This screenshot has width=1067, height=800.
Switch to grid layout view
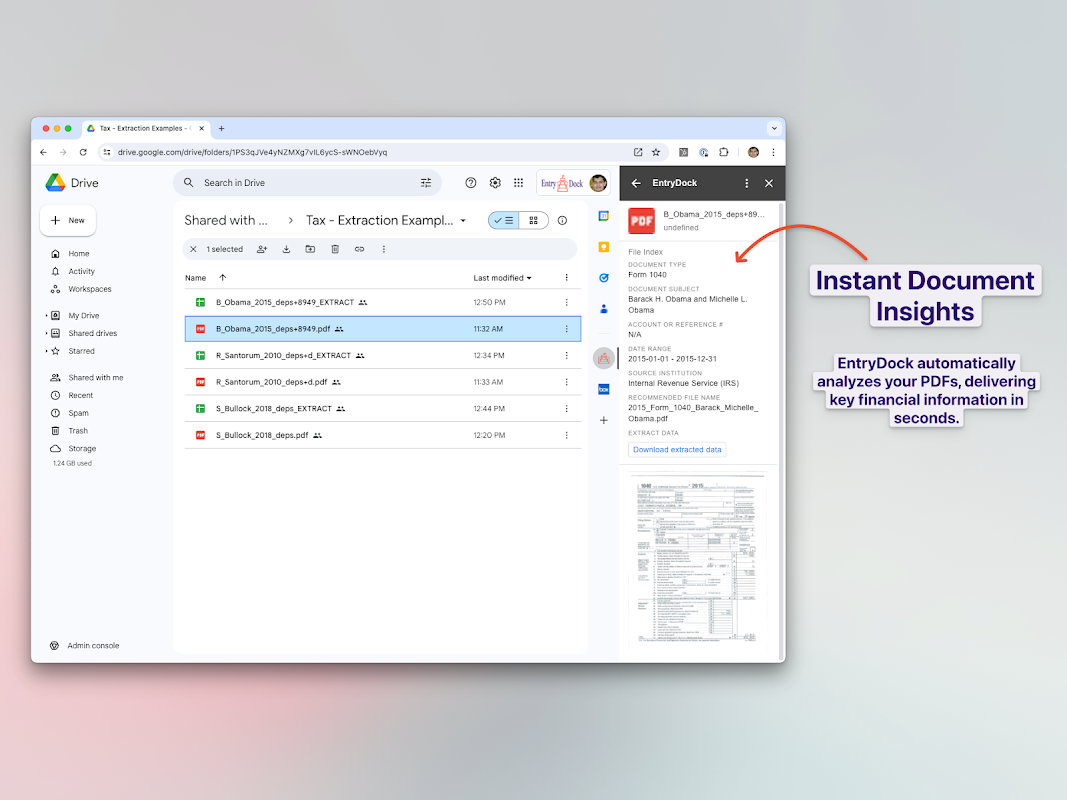(x=534, y=220)
